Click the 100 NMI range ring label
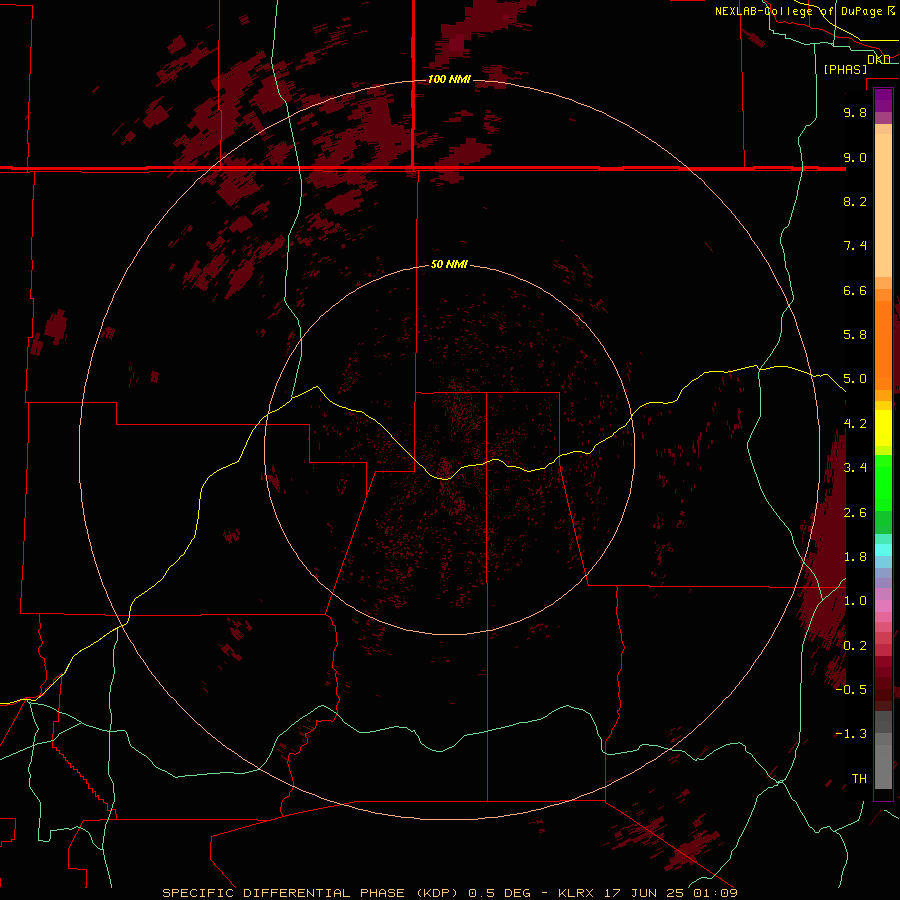Image resolution: width=900 pixels, height=900 pixels. coord(449,79)
